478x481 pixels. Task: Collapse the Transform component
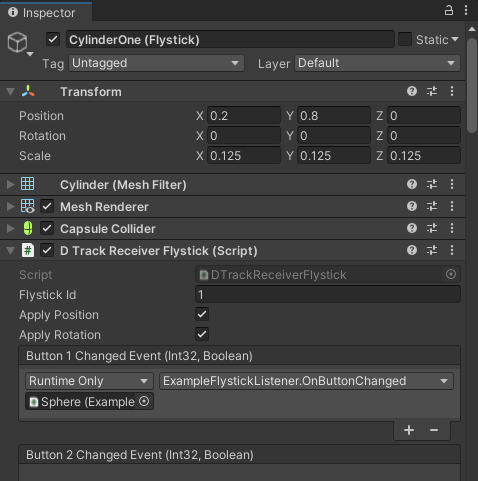pyautogui.click(x=11, y=91)
